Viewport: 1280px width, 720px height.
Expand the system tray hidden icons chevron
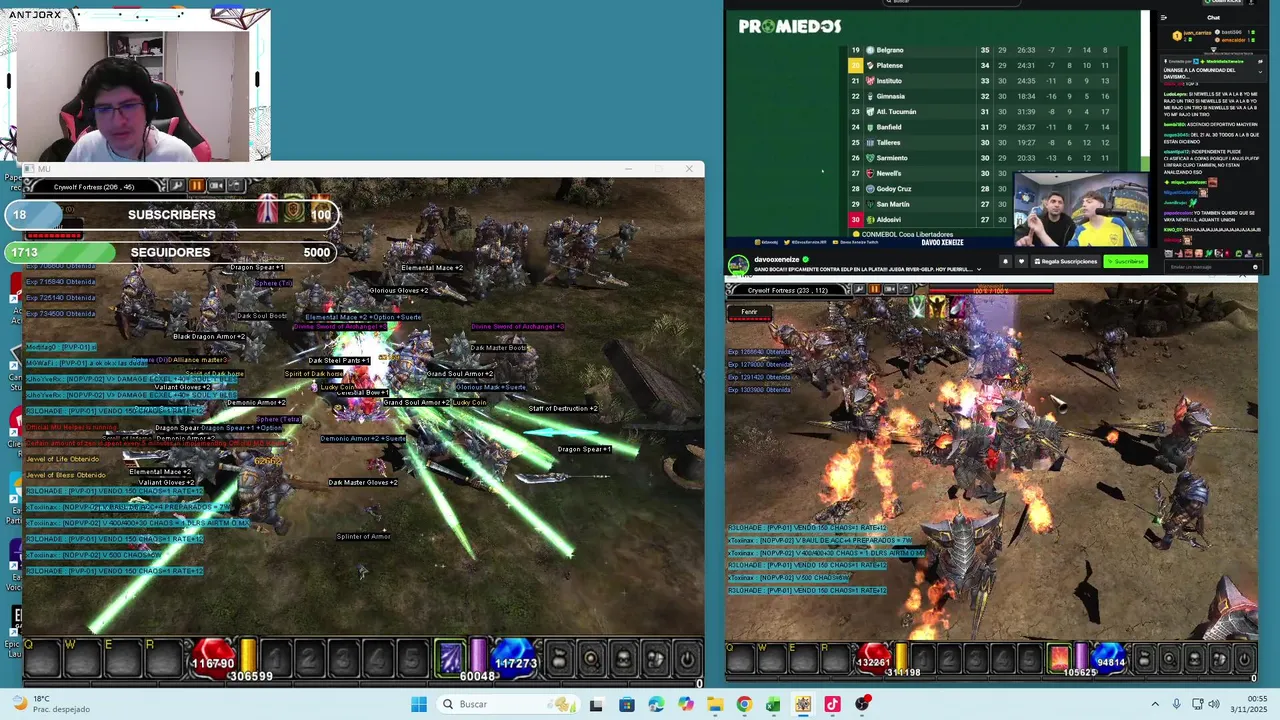pyautogui.click(x=1155, y=704)
